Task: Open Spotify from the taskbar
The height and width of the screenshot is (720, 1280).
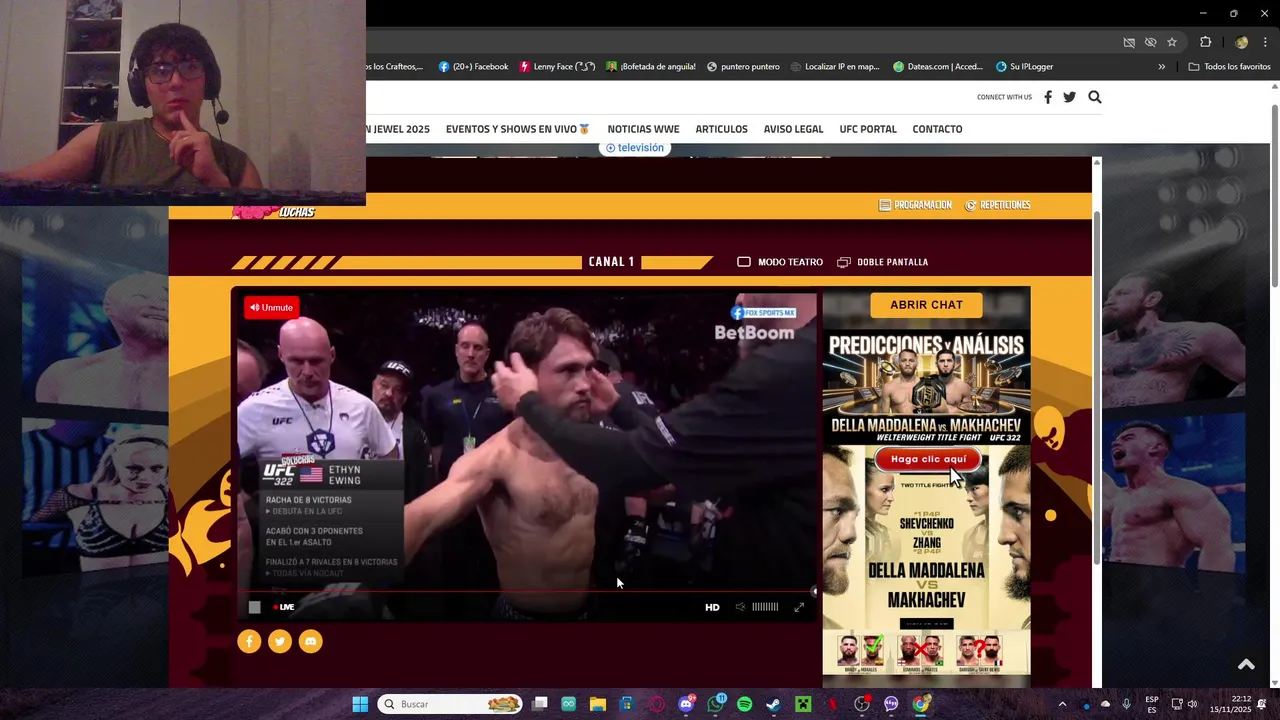Action: 744,704
